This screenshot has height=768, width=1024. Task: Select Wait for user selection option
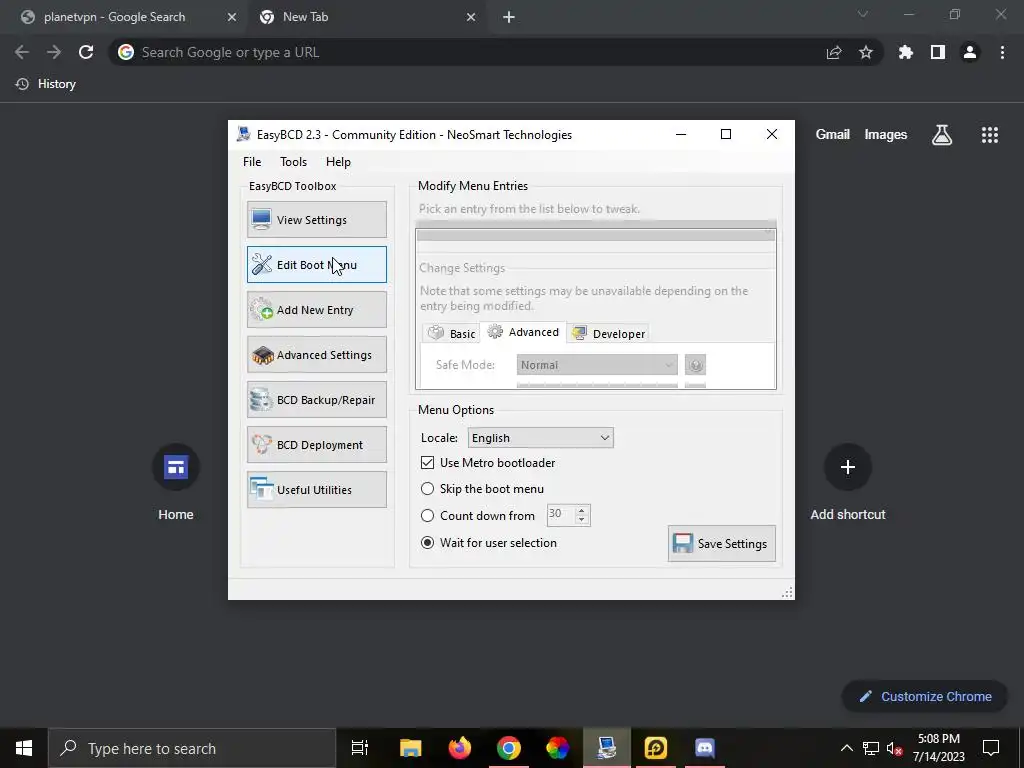427,543
